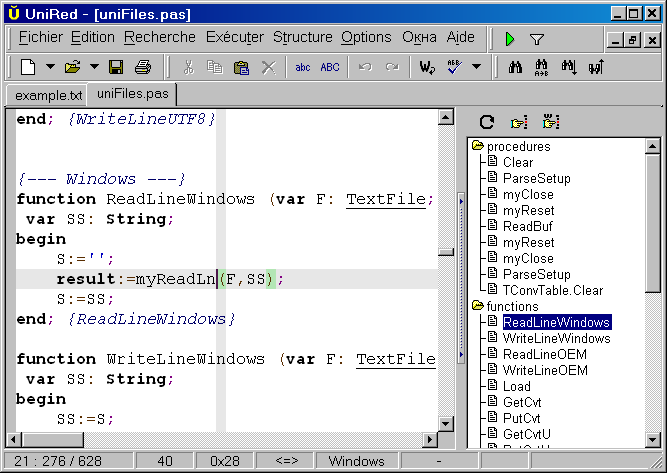Open the dropdown arrow next to Open folder
Screen dimensions: 667x473
click(x=94, y=68)
